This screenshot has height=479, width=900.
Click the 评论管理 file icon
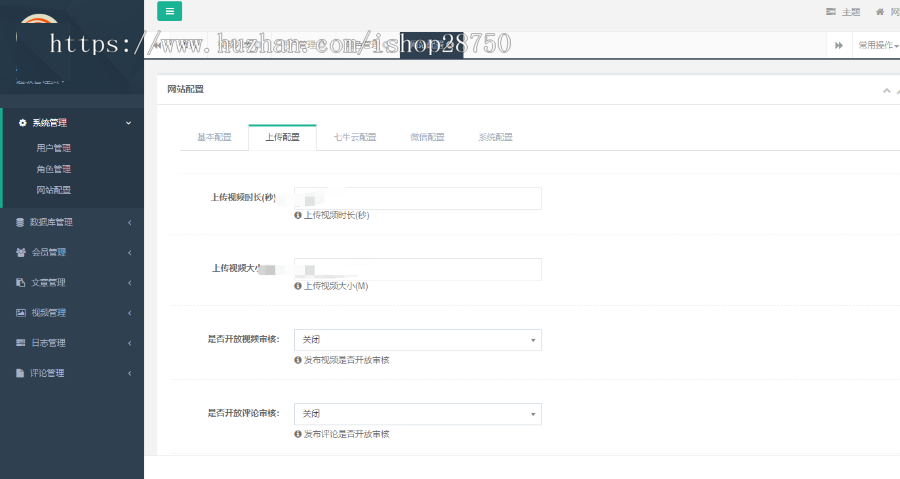[20, 373]
